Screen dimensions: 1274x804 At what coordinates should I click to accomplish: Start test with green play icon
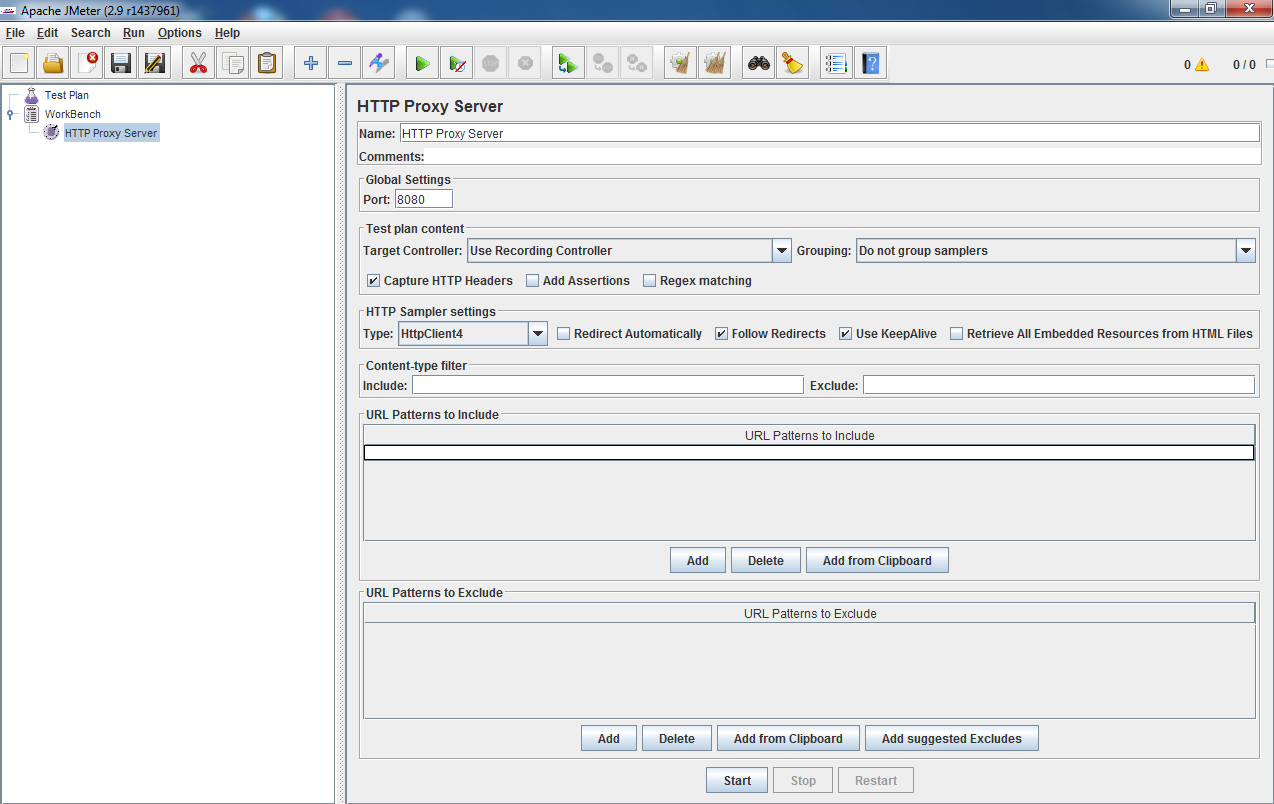click(423, 64)
